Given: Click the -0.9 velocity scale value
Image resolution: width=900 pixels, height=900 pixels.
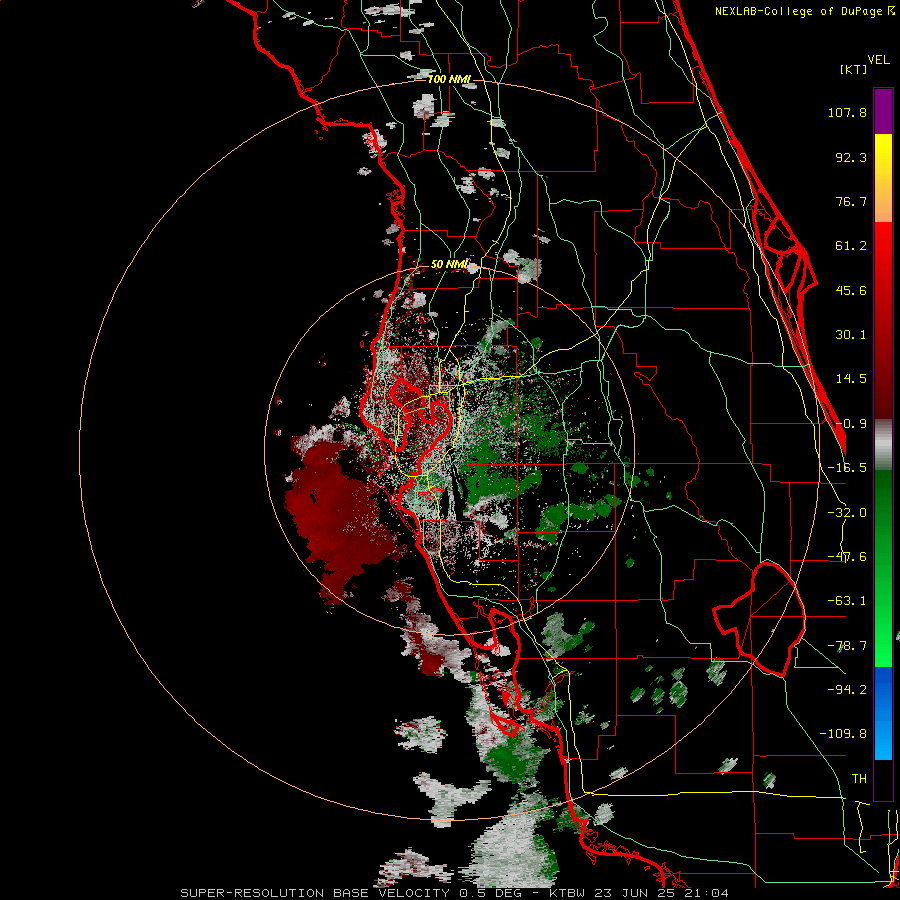Looking at the screenshot, I should pyautogui.click(x=851, y=424).
